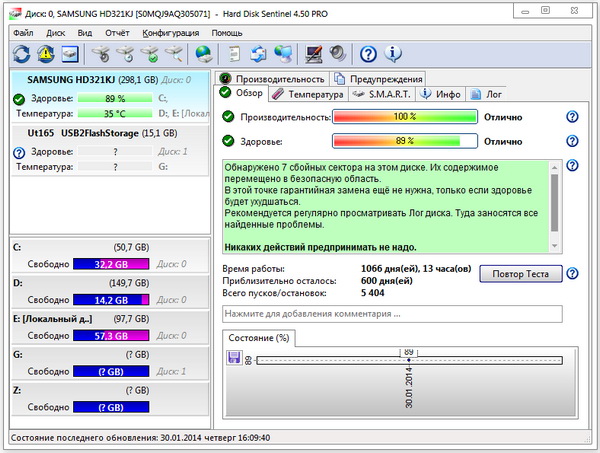Click the help icon beside the Производительность bar
This screenshot has width=600, height=453.
pyautogui.click(x=572, y=117)
